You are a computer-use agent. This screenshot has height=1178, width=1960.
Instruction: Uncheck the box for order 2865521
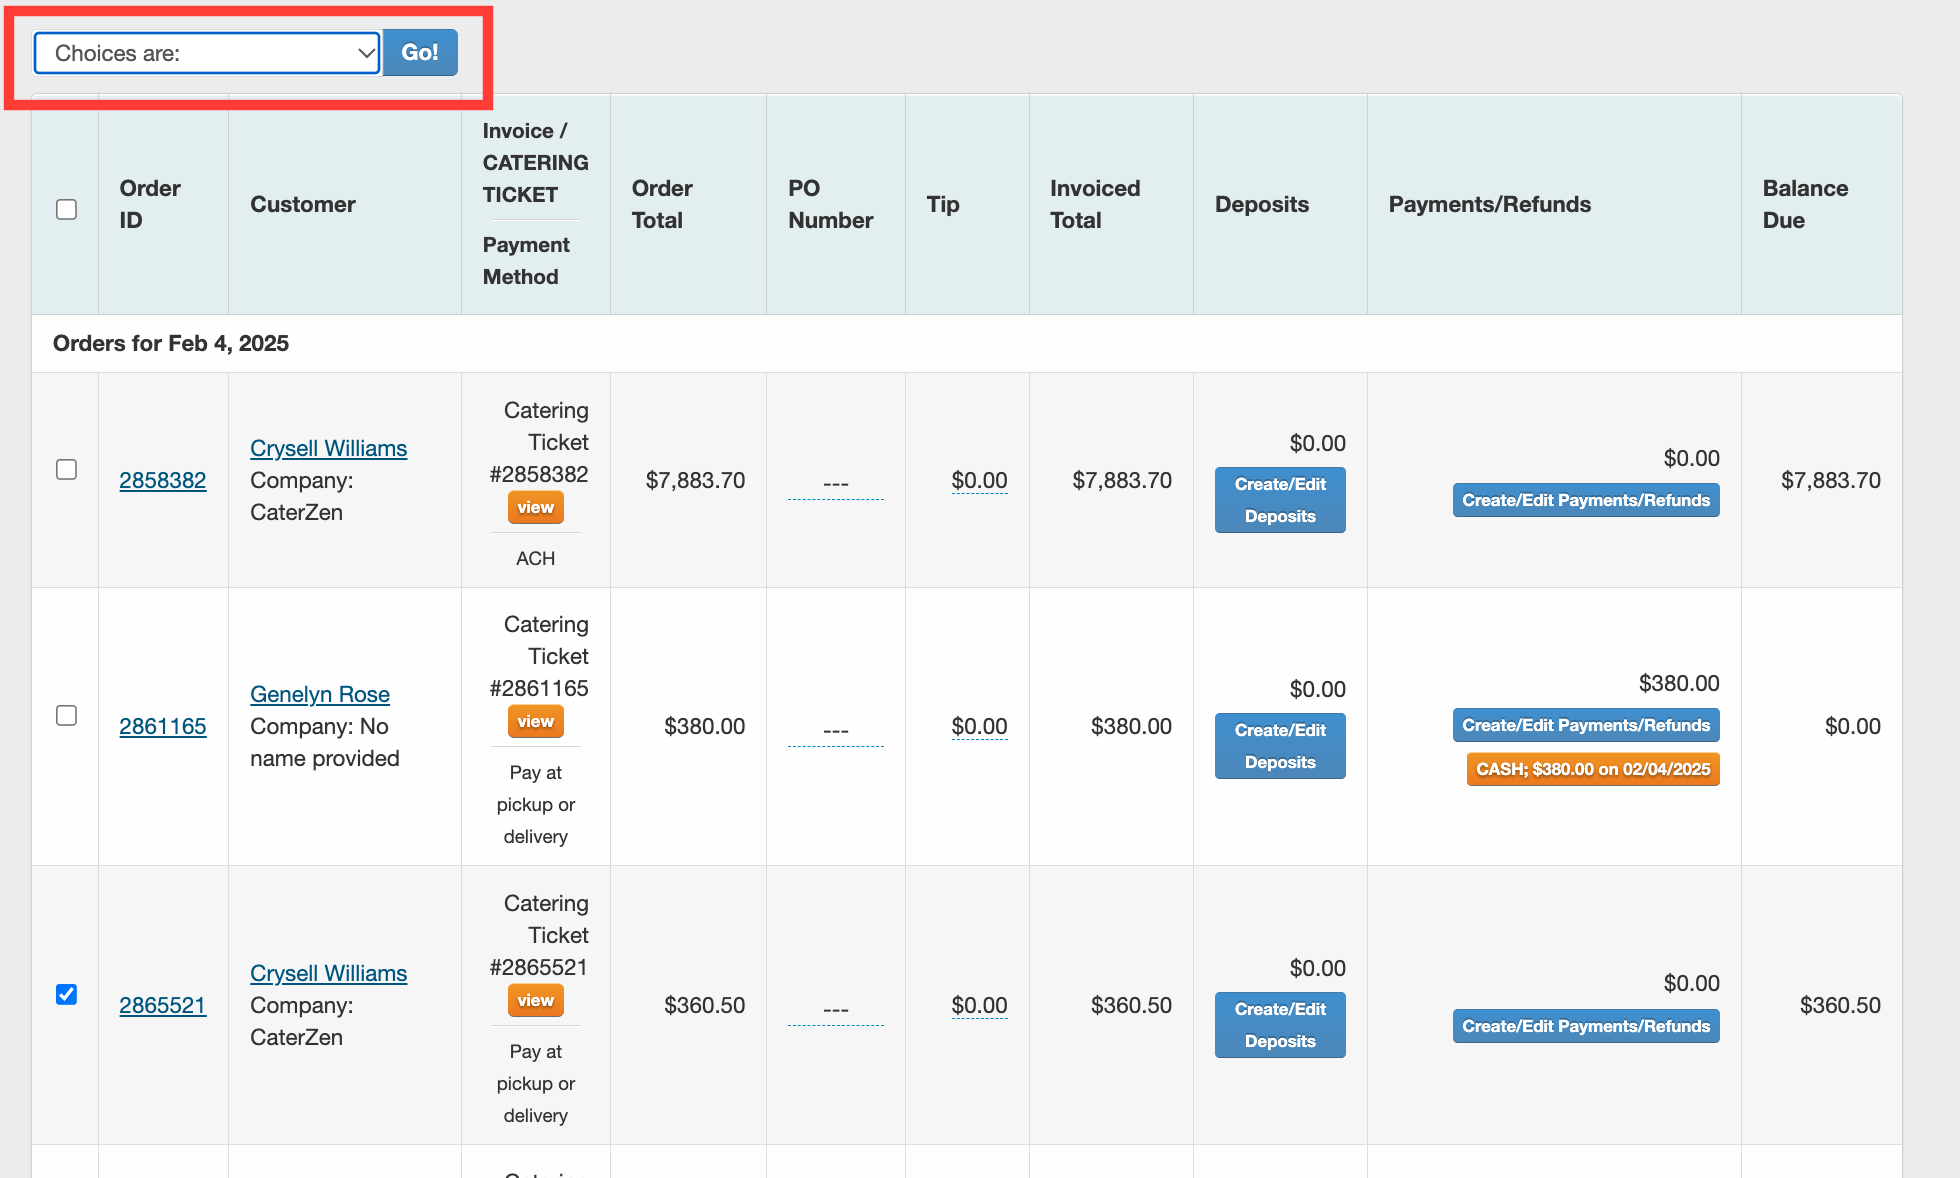[x=66, y=994]
